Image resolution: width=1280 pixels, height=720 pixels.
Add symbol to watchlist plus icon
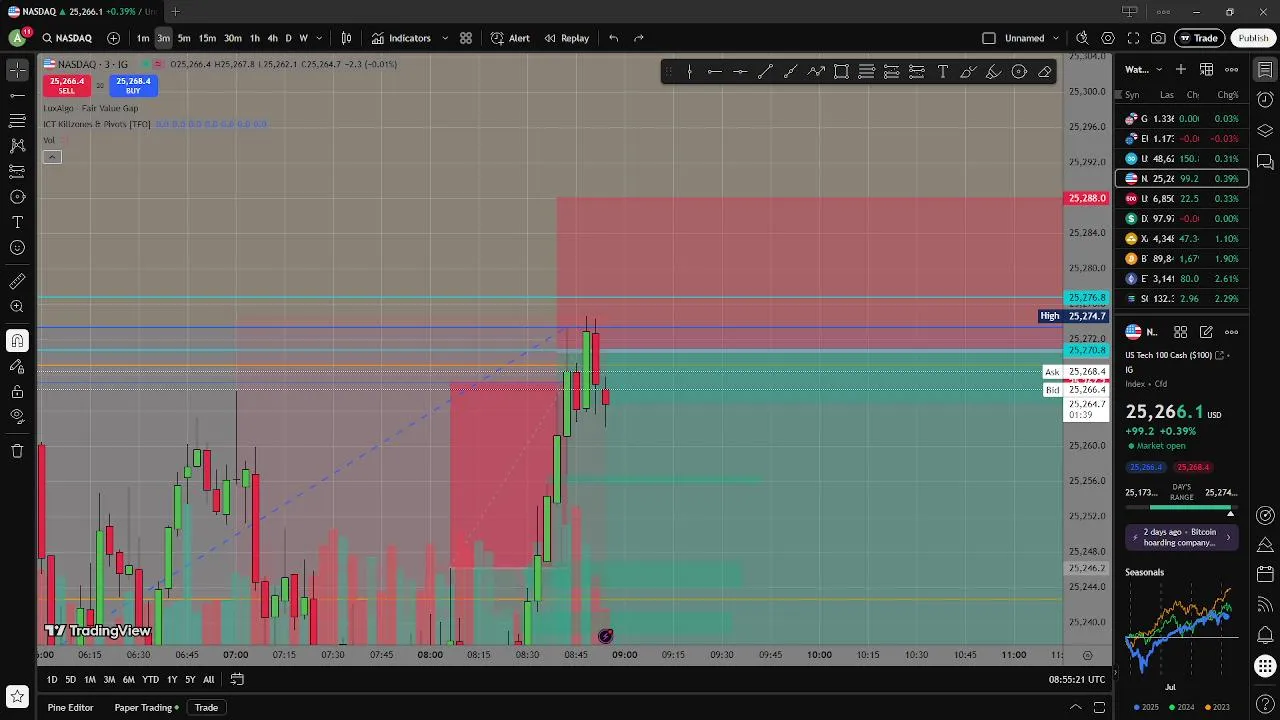[x=1181, y=69]
